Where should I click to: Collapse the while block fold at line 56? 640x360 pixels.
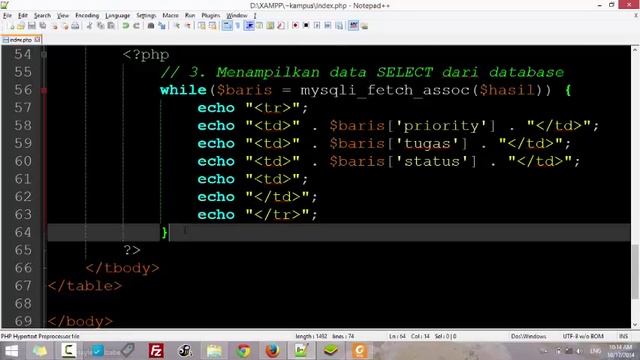44,90
